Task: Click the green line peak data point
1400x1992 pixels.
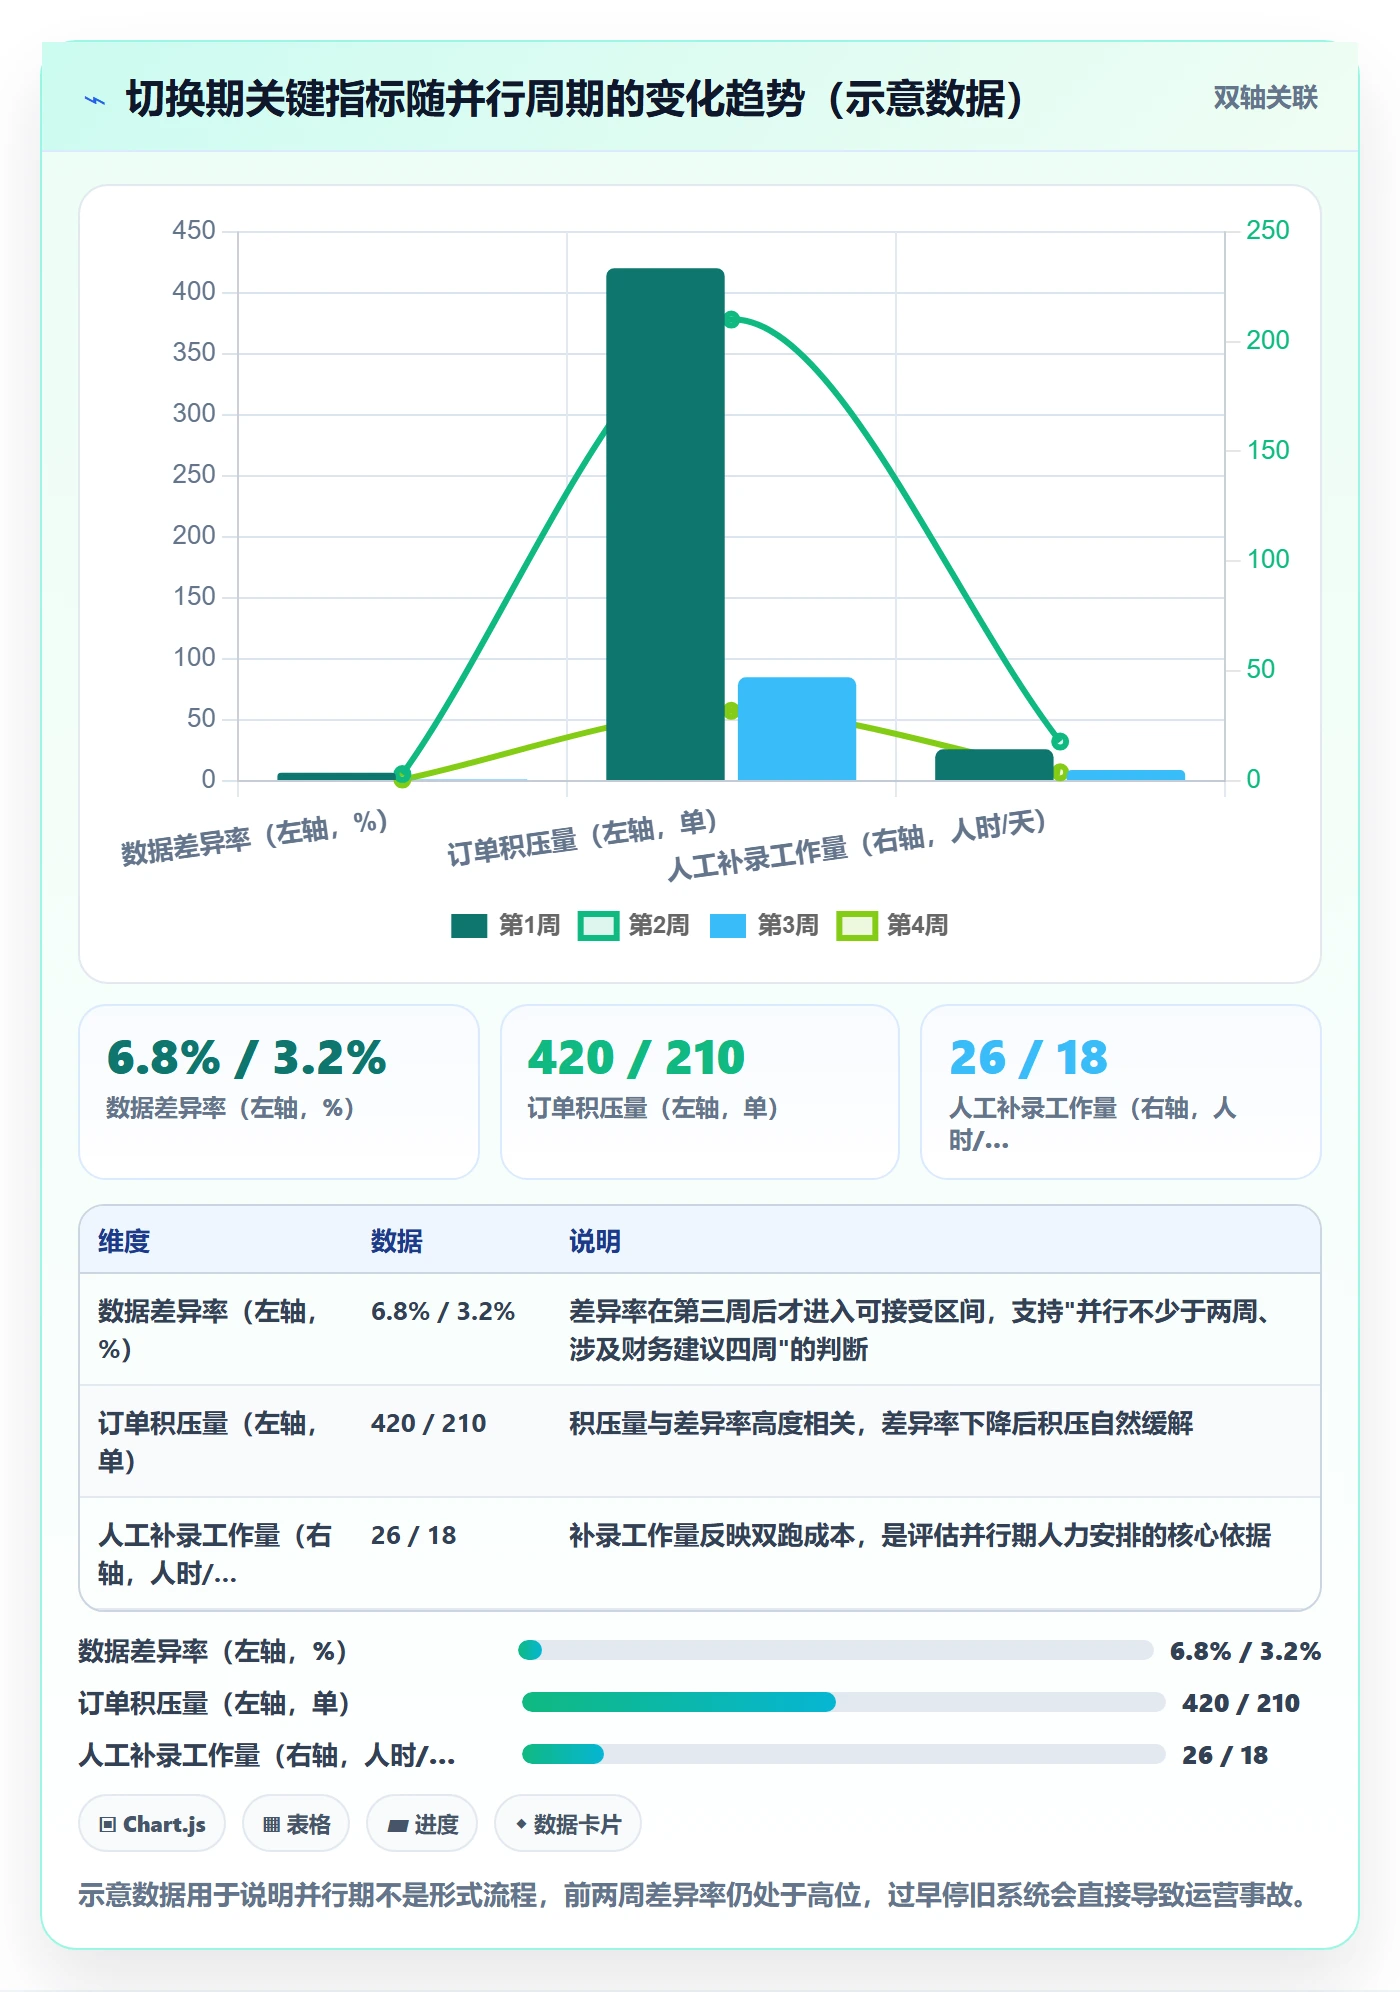Action: click(731, 320)
